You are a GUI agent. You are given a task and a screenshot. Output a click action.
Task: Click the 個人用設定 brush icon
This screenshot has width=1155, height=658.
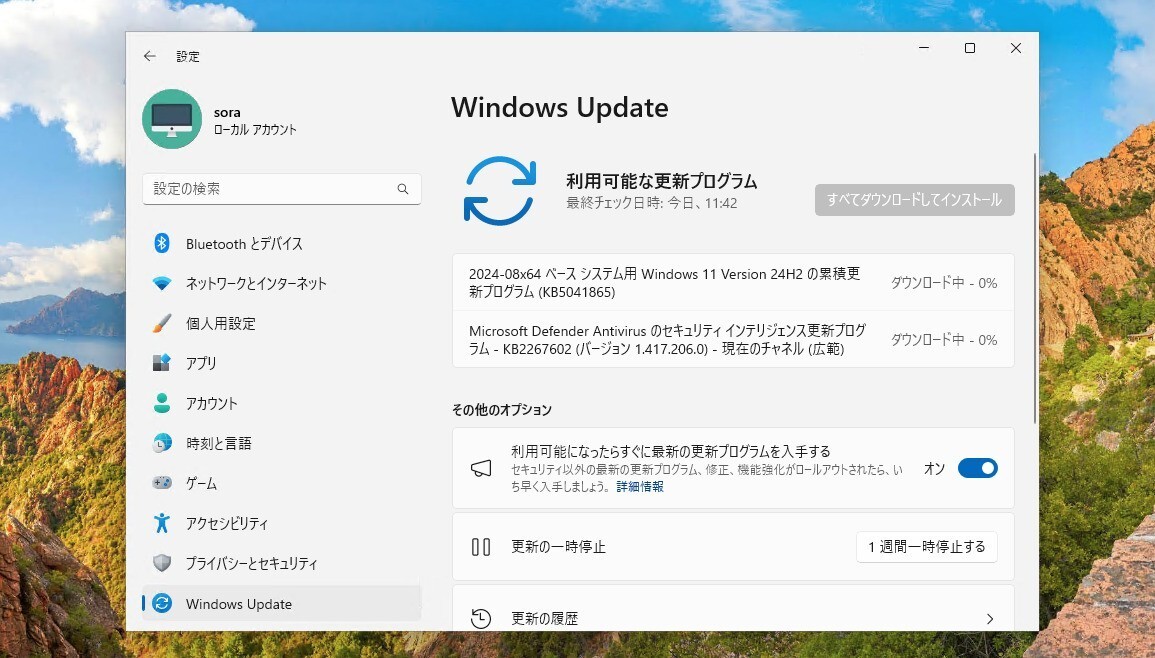(165, 323)
